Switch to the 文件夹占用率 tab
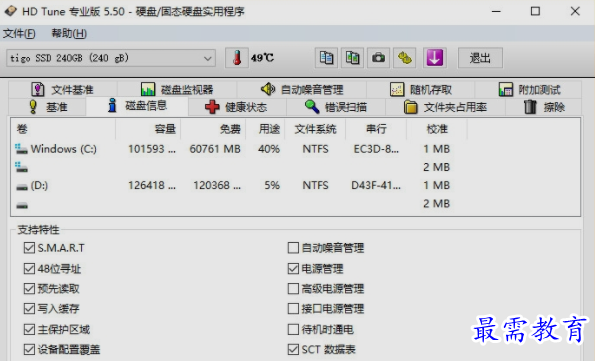The image size is (595, 361). [x=445, y=107]
